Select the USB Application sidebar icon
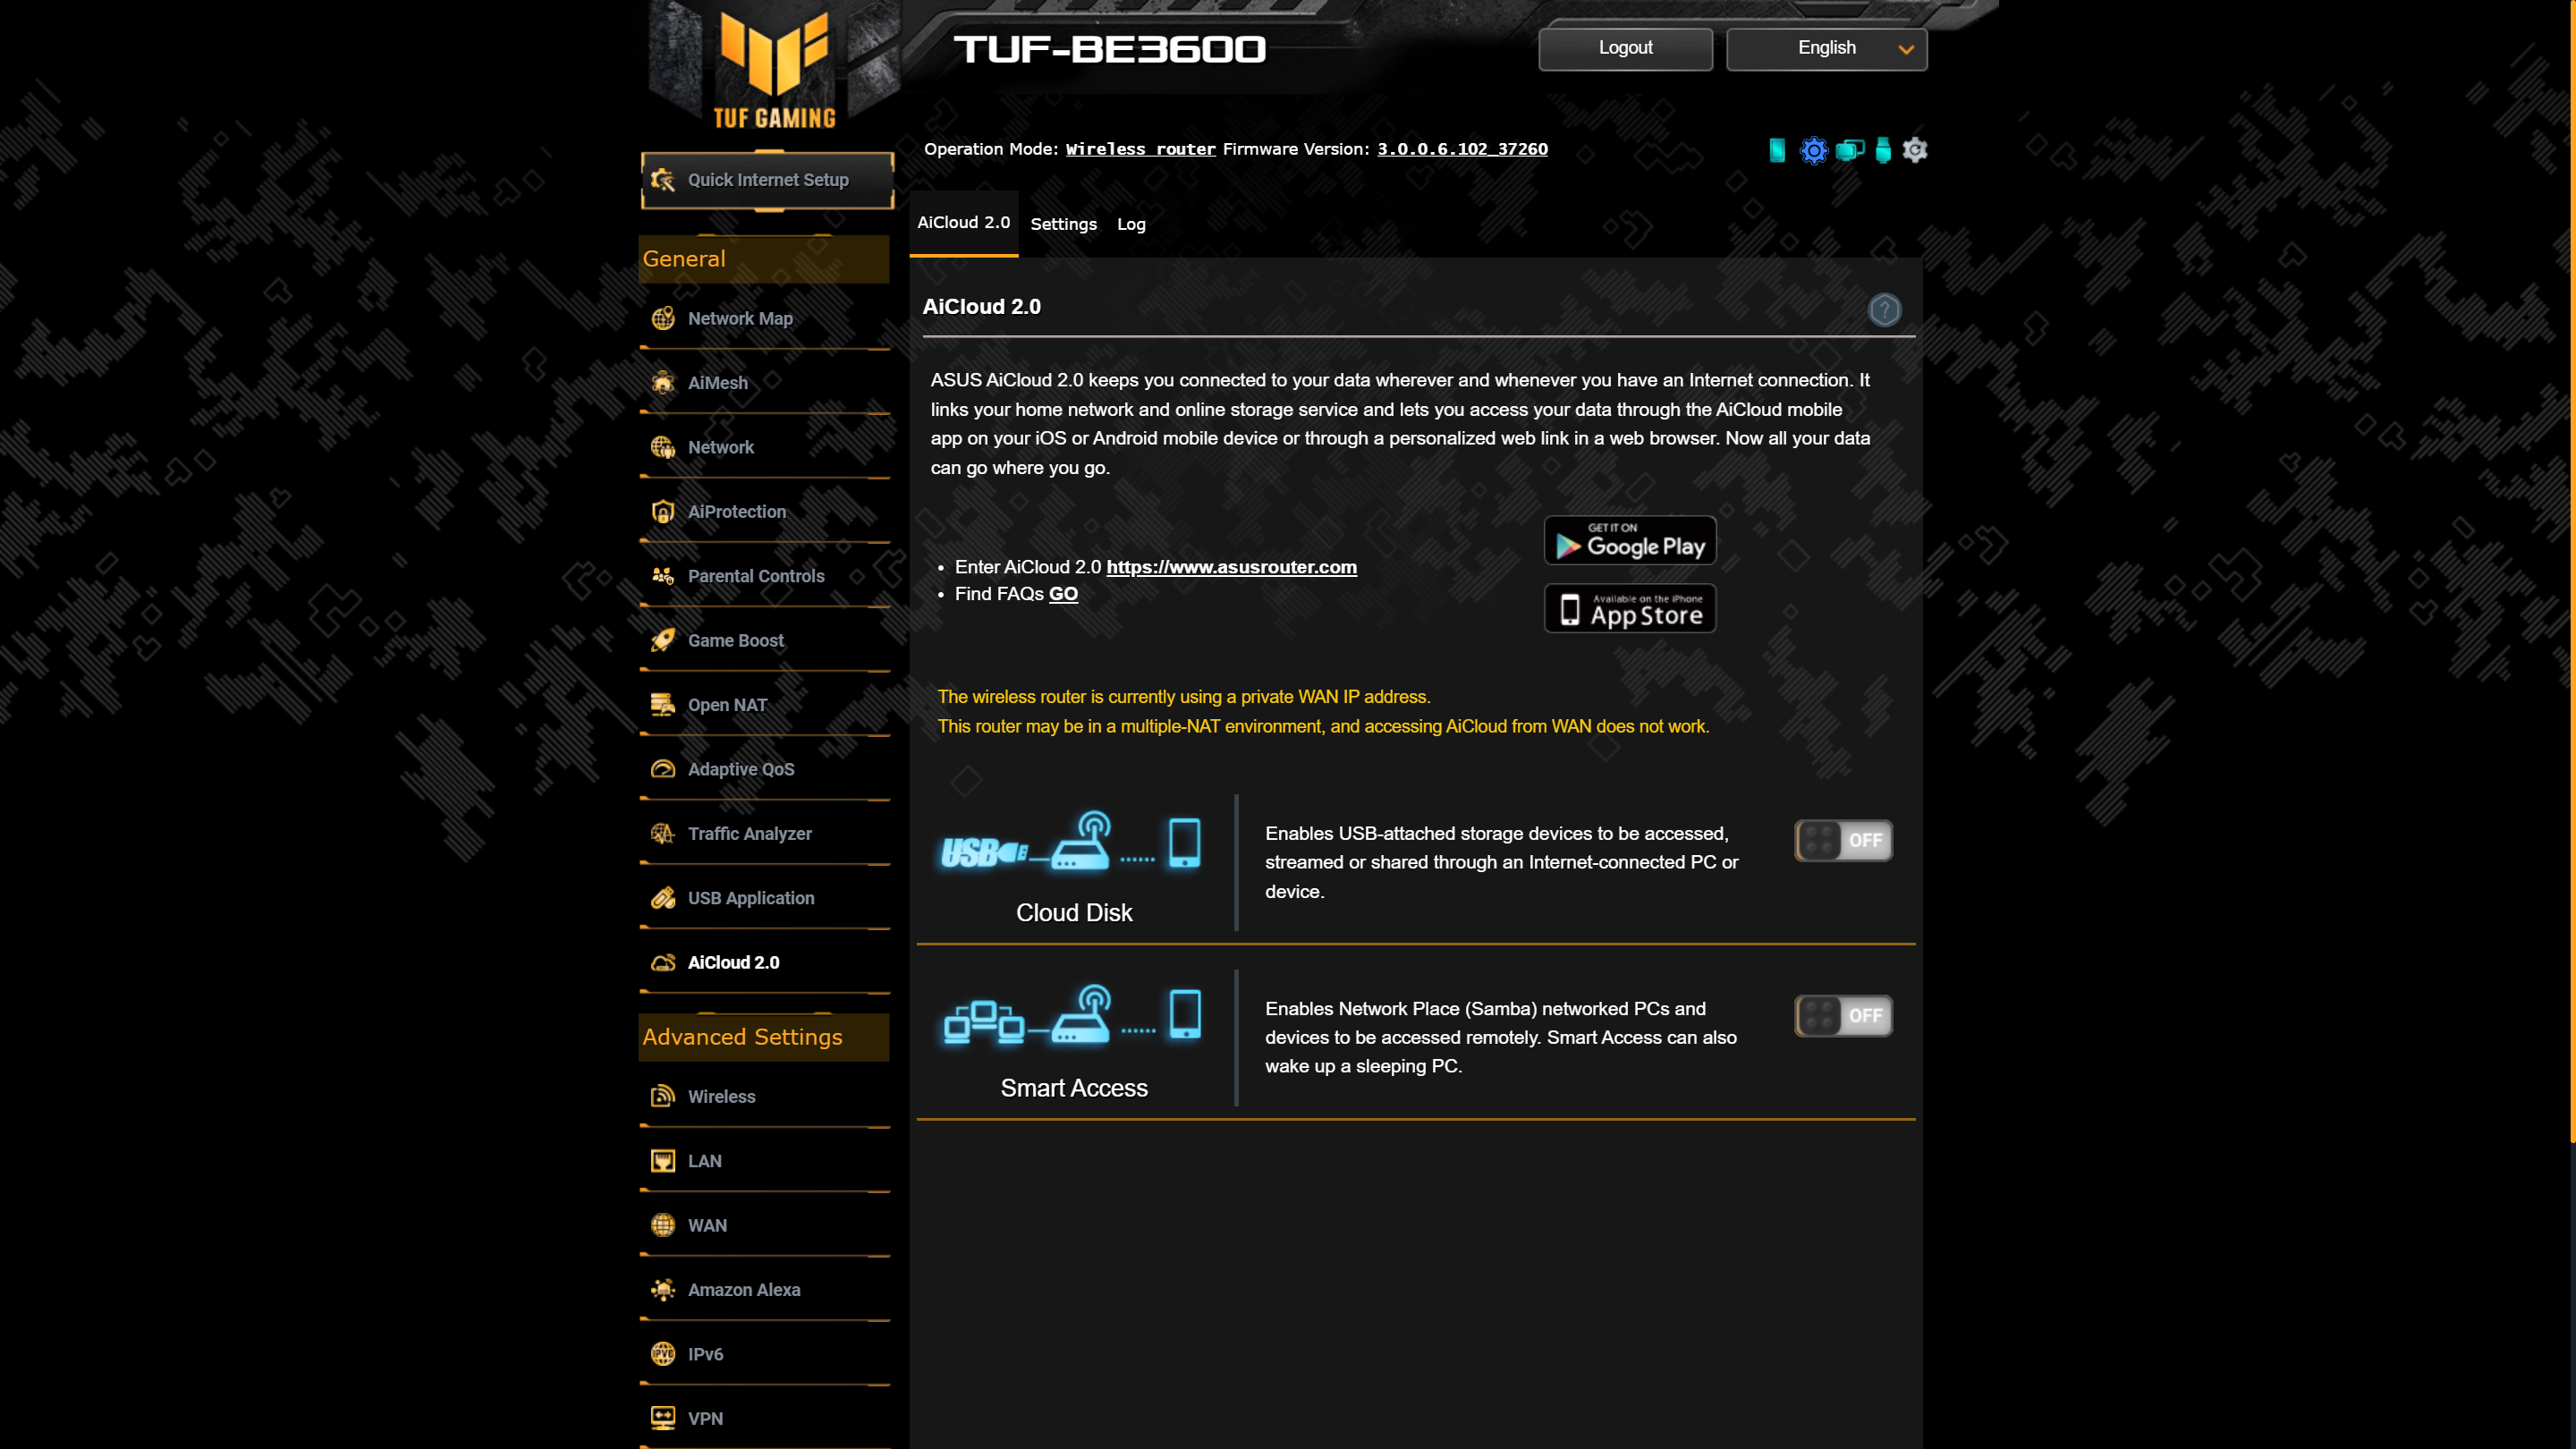 pyautogui.click(x=664, y=897)
